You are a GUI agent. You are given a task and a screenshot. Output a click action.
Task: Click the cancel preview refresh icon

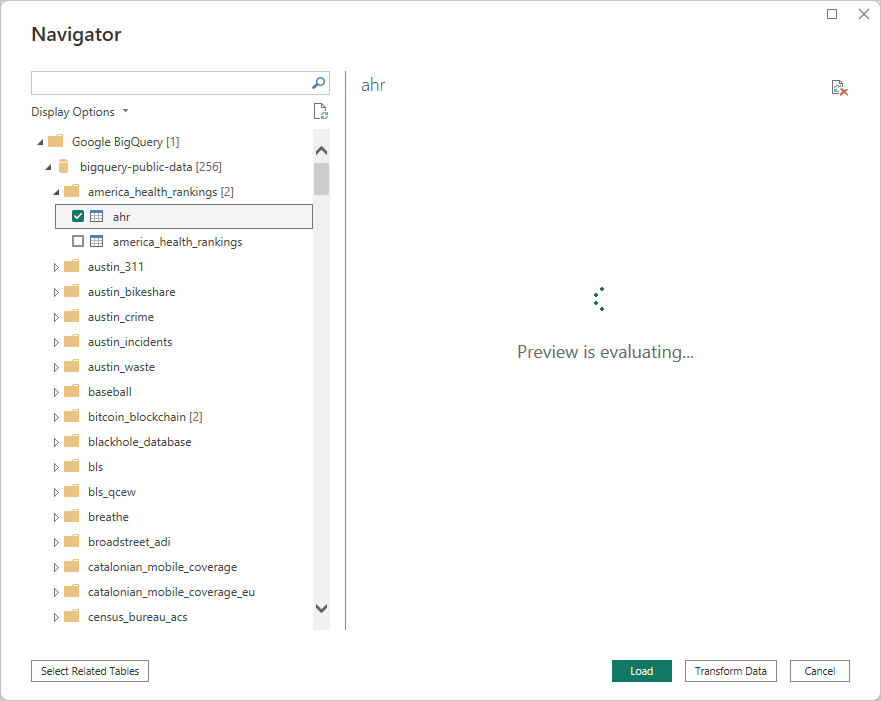pos(839,88)
